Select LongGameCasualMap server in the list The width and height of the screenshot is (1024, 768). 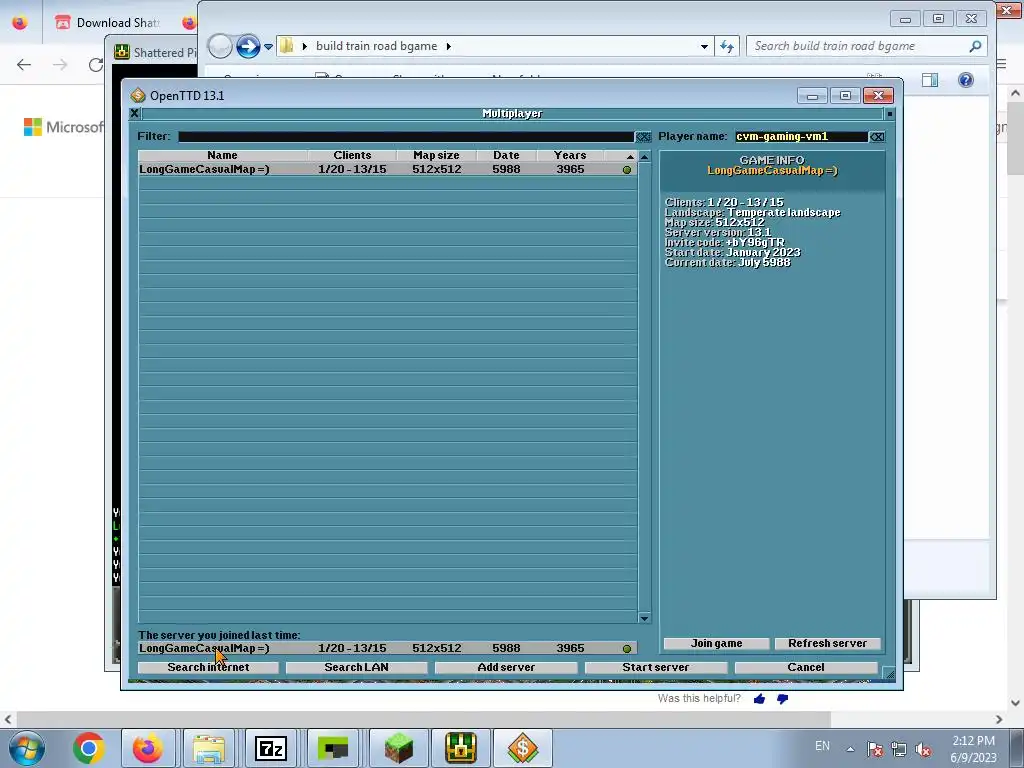387,169
